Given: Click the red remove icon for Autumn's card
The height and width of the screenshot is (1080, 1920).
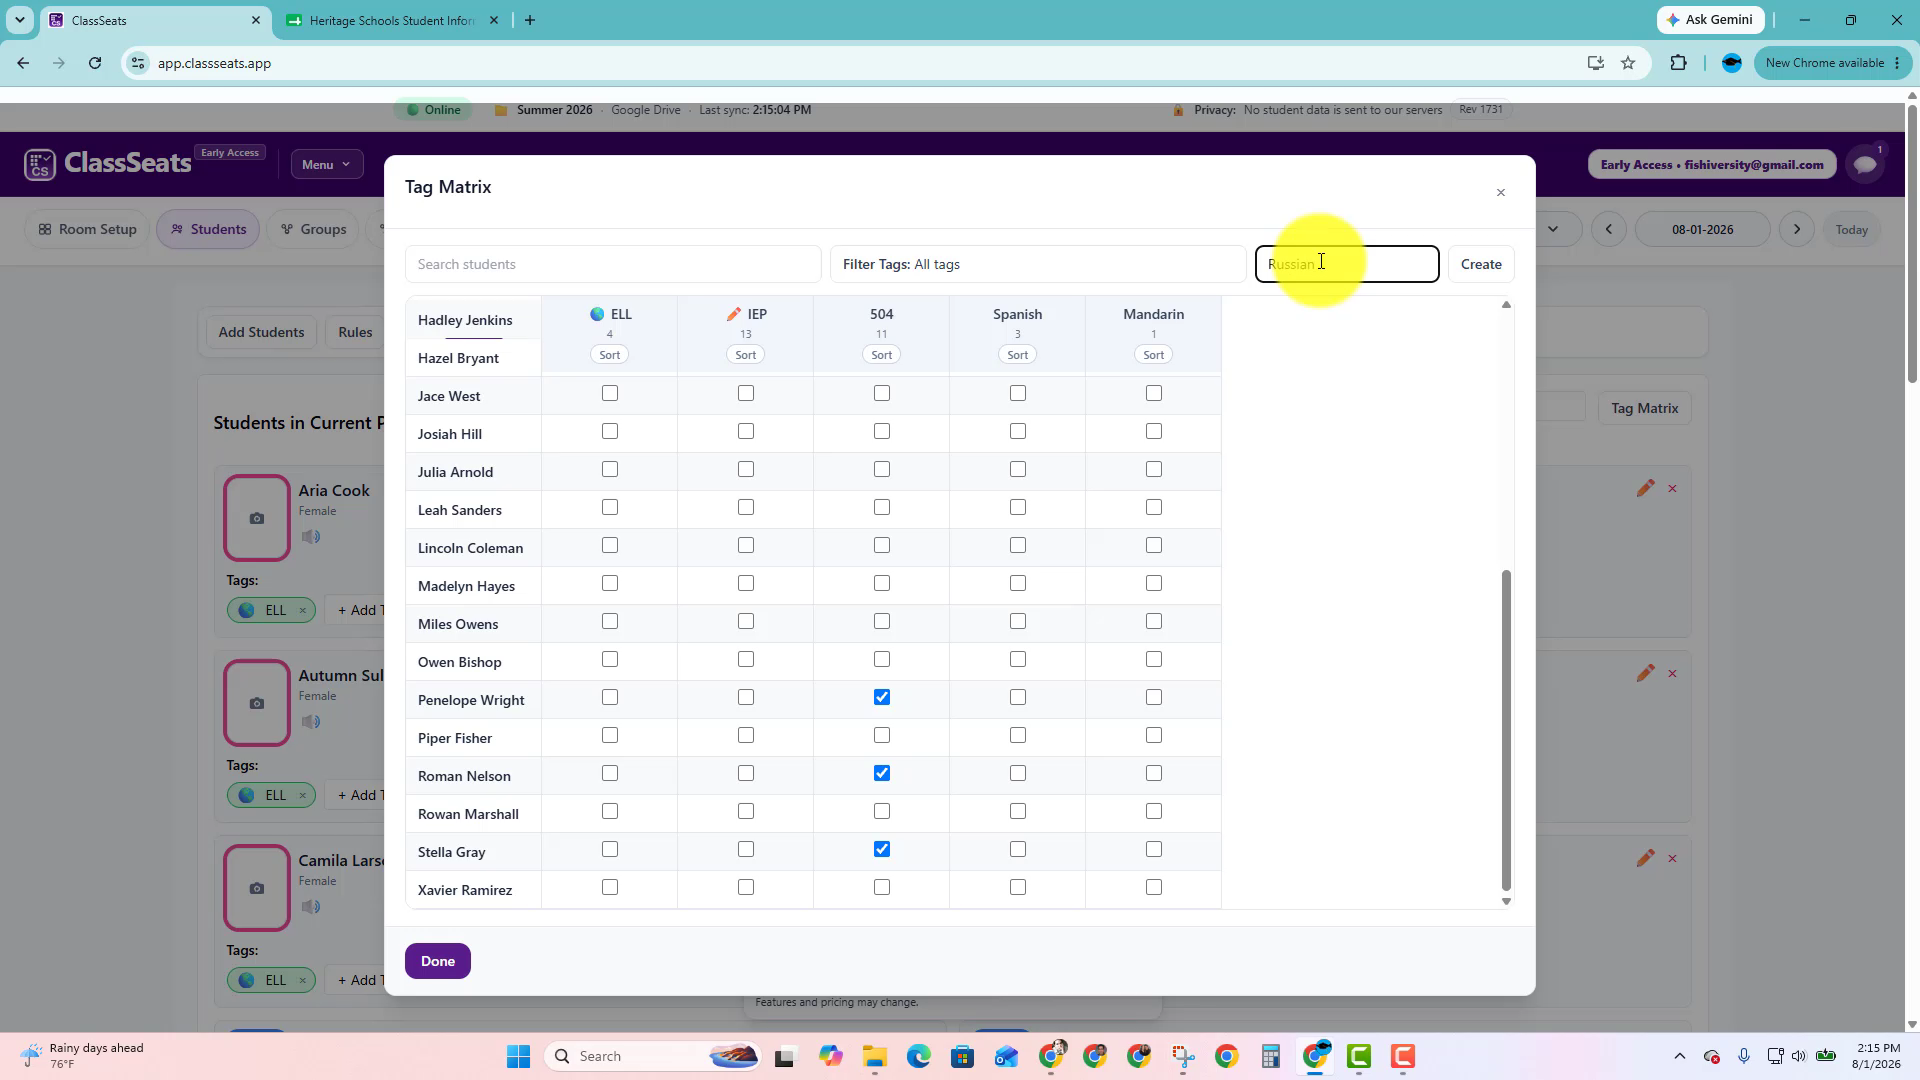Looking at the screenshot, I should (x=1672, y=674).
